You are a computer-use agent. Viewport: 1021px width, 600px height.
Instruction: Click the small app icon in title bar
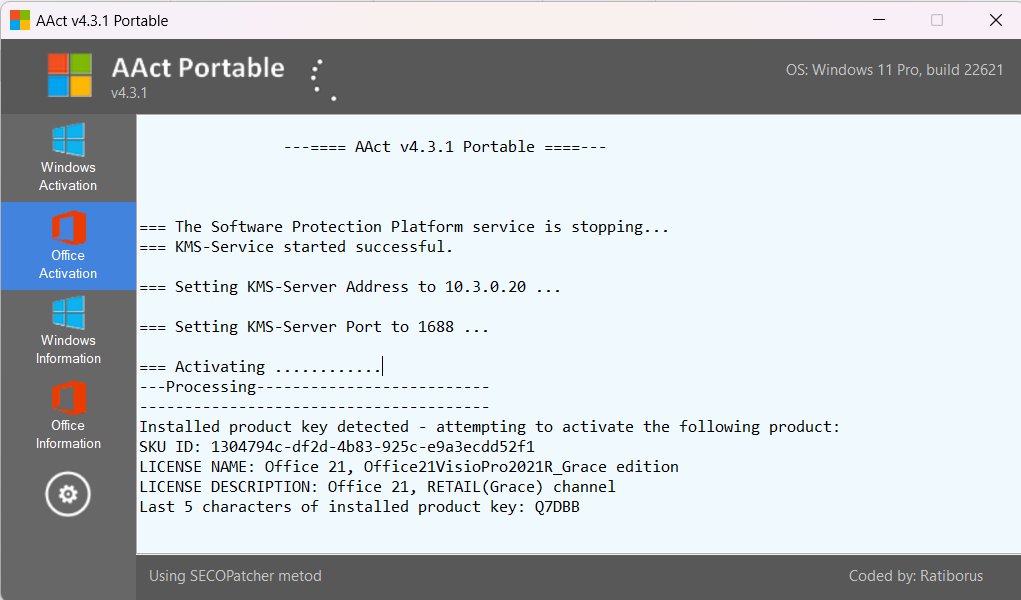click(x=20, y=20)
